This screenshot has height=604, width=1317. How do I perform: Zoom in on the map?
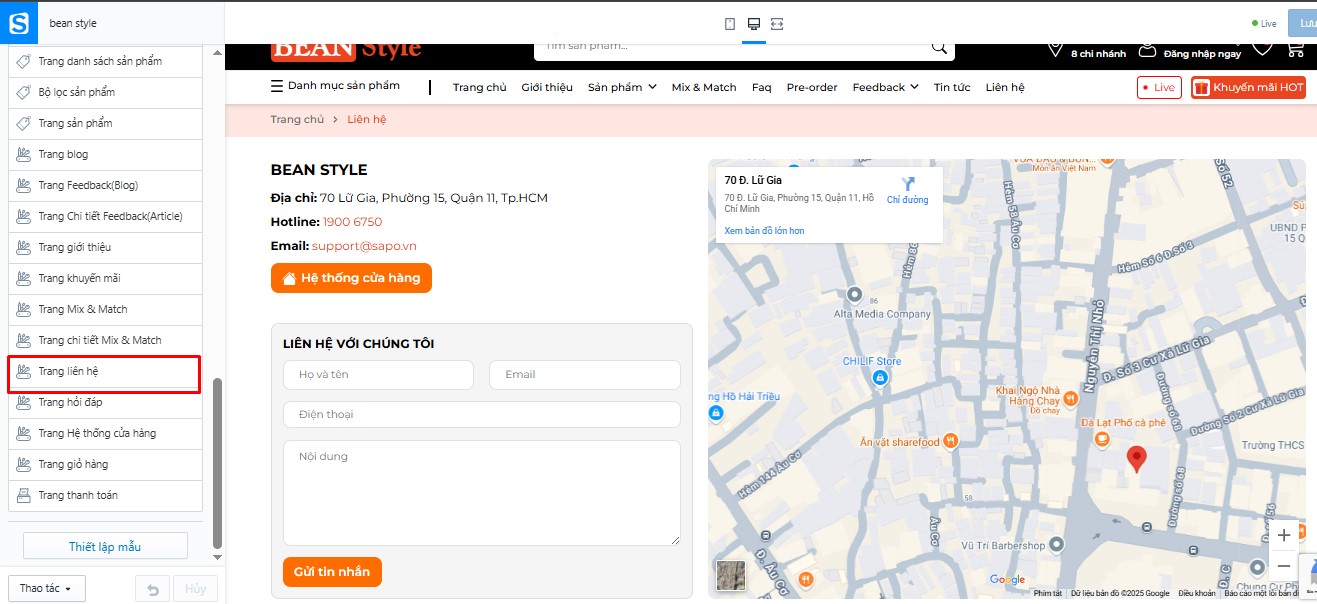1284,535
